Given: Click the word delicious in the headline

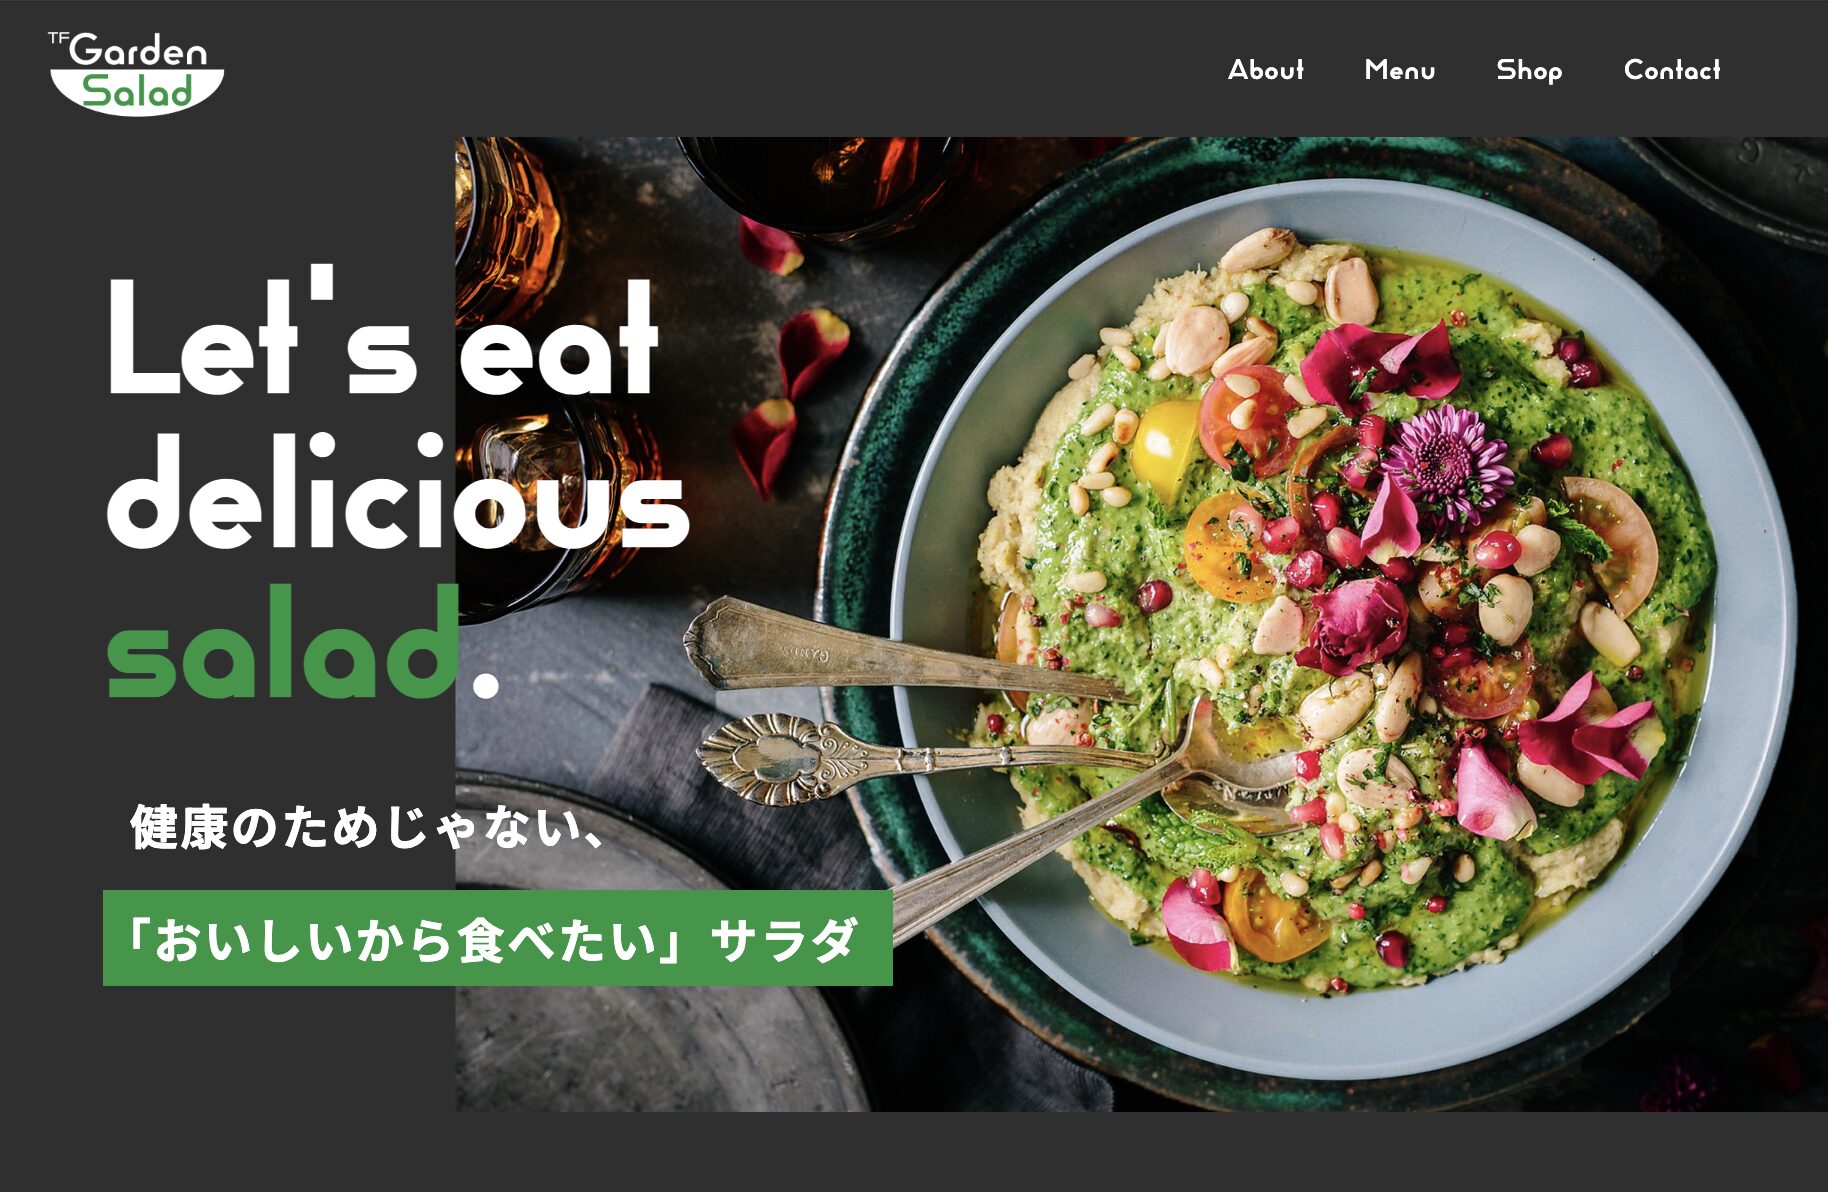Looking at the screenshot, I should tap(397, 490).
